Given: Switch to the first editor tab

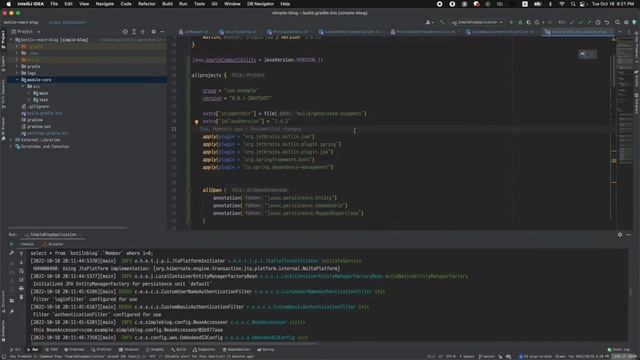Looking at the screenshot, I should pyautogui.click(x=194, y=32).
